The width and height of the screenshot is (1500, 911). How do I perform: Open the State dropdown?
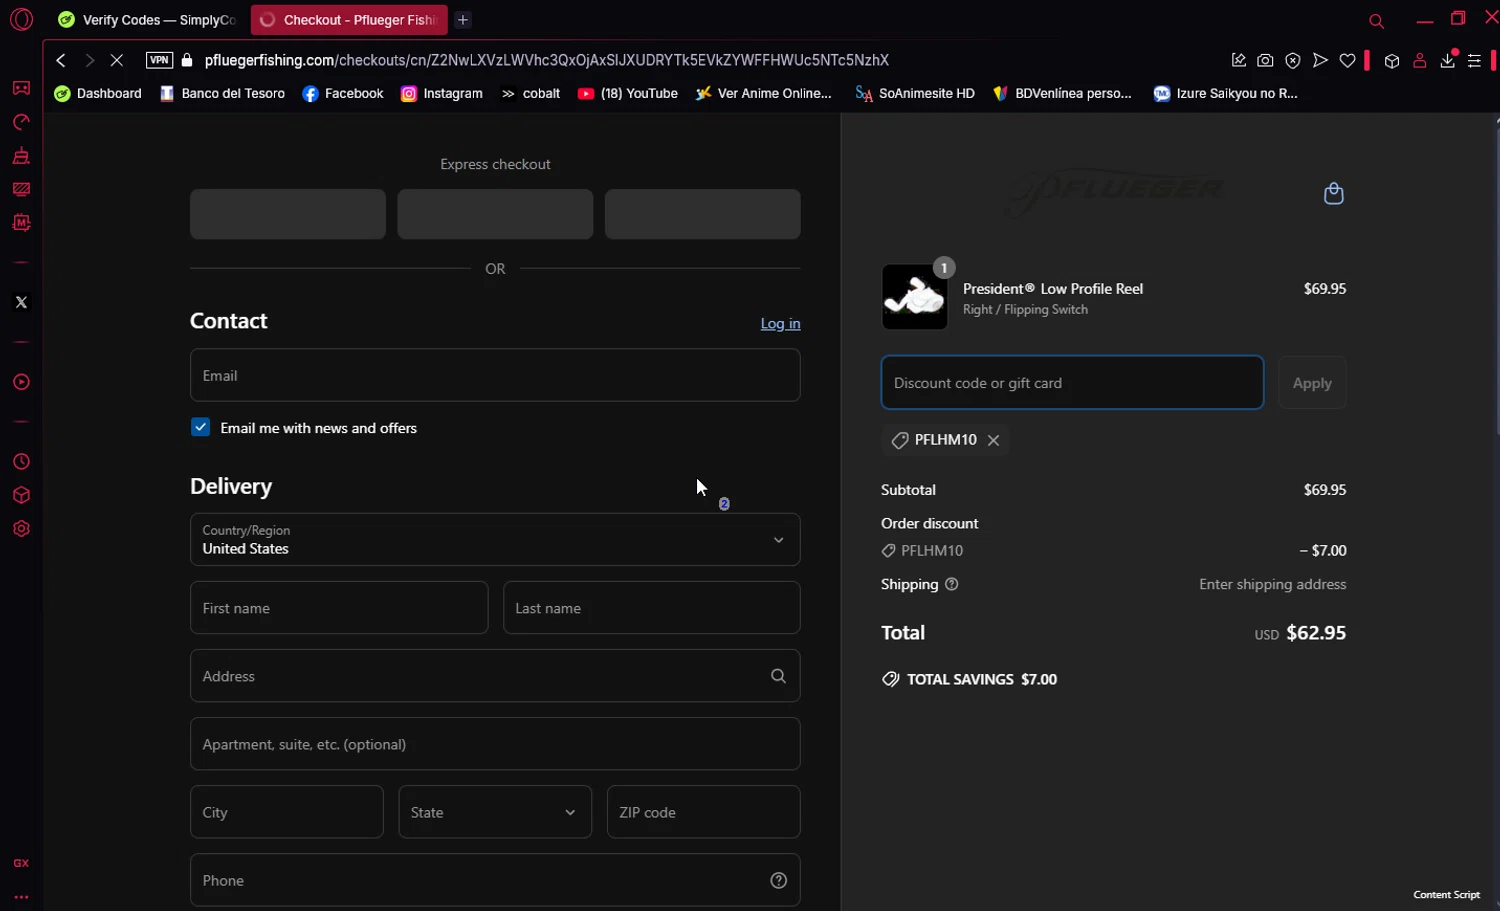[495, 812]
